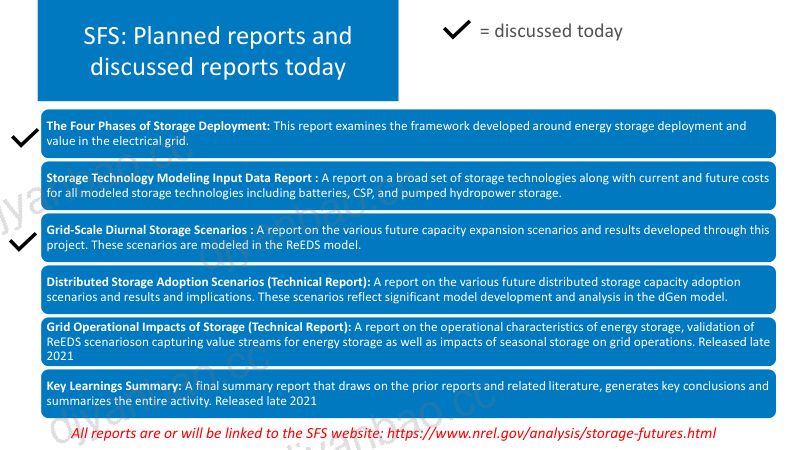Select the Distributed Storage Adoption Scenarios box
Image resolution: width=800 pixels, height=450 pixels.
pyautogui.click(x=408, y=289)
